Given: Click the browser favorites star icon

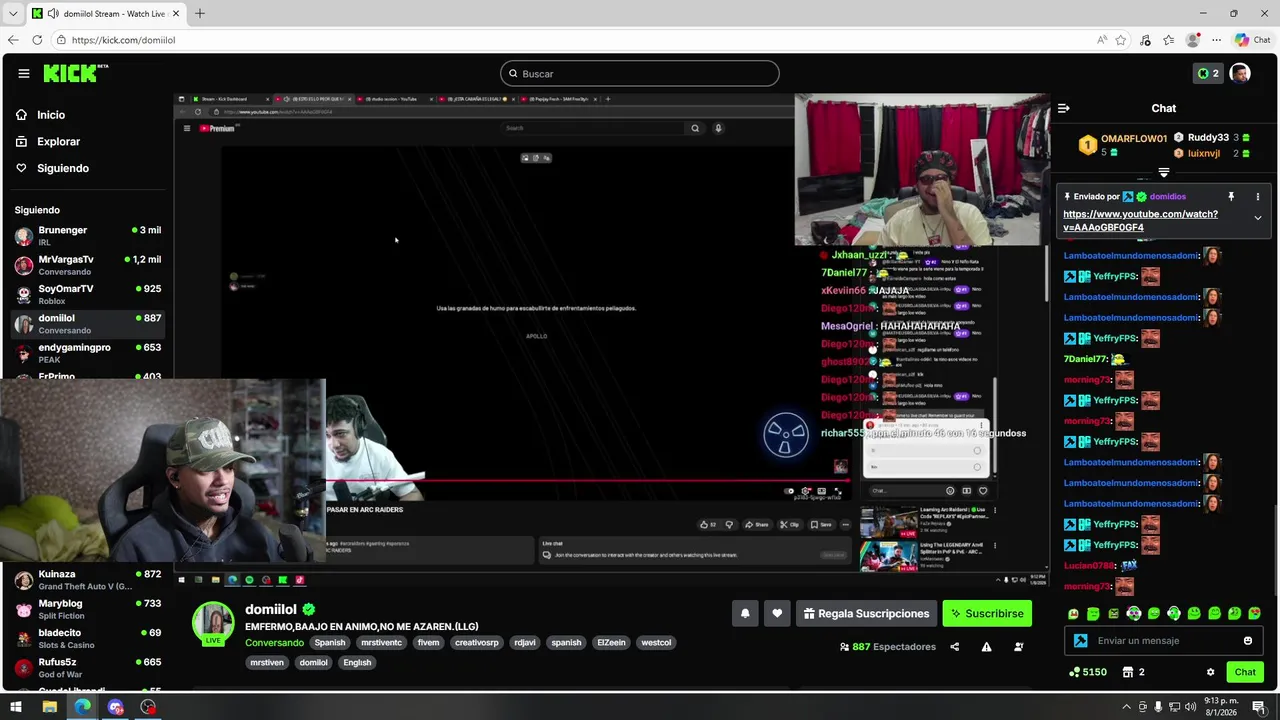Looking at the screenshot, I should [x=1121, y=40].
